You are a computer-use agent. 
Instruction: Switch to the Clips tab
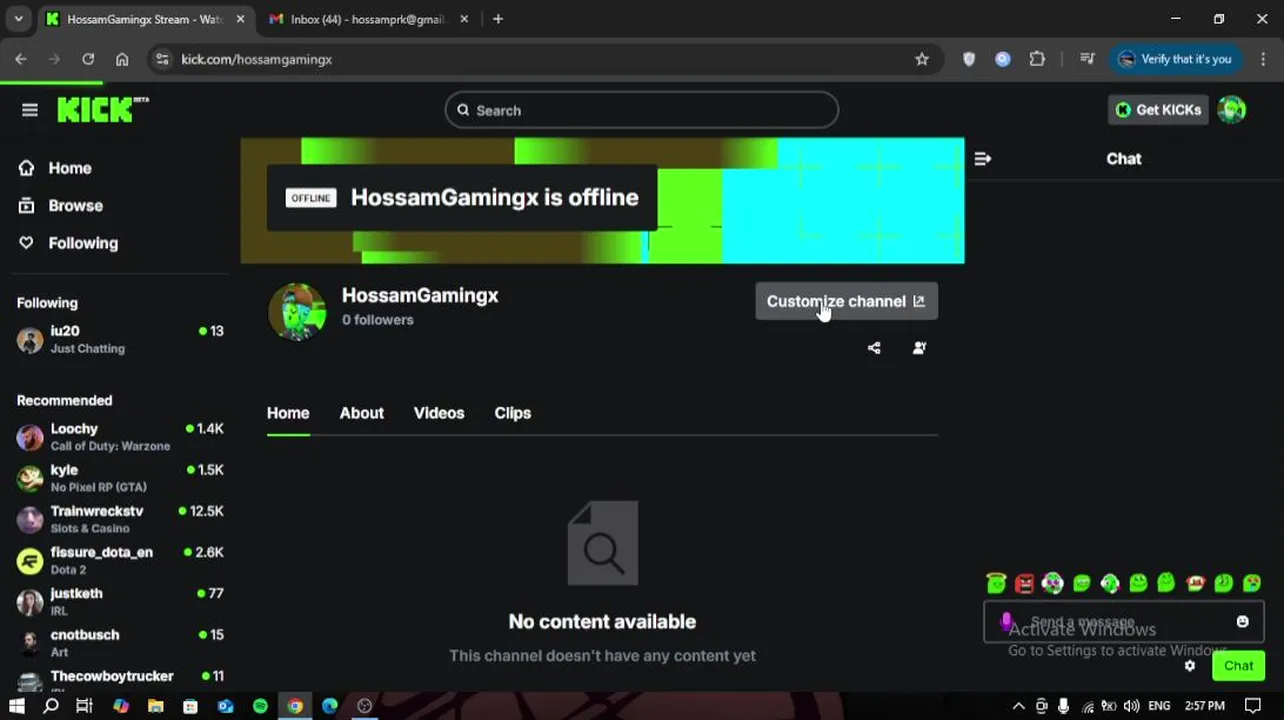pos(512,413)
